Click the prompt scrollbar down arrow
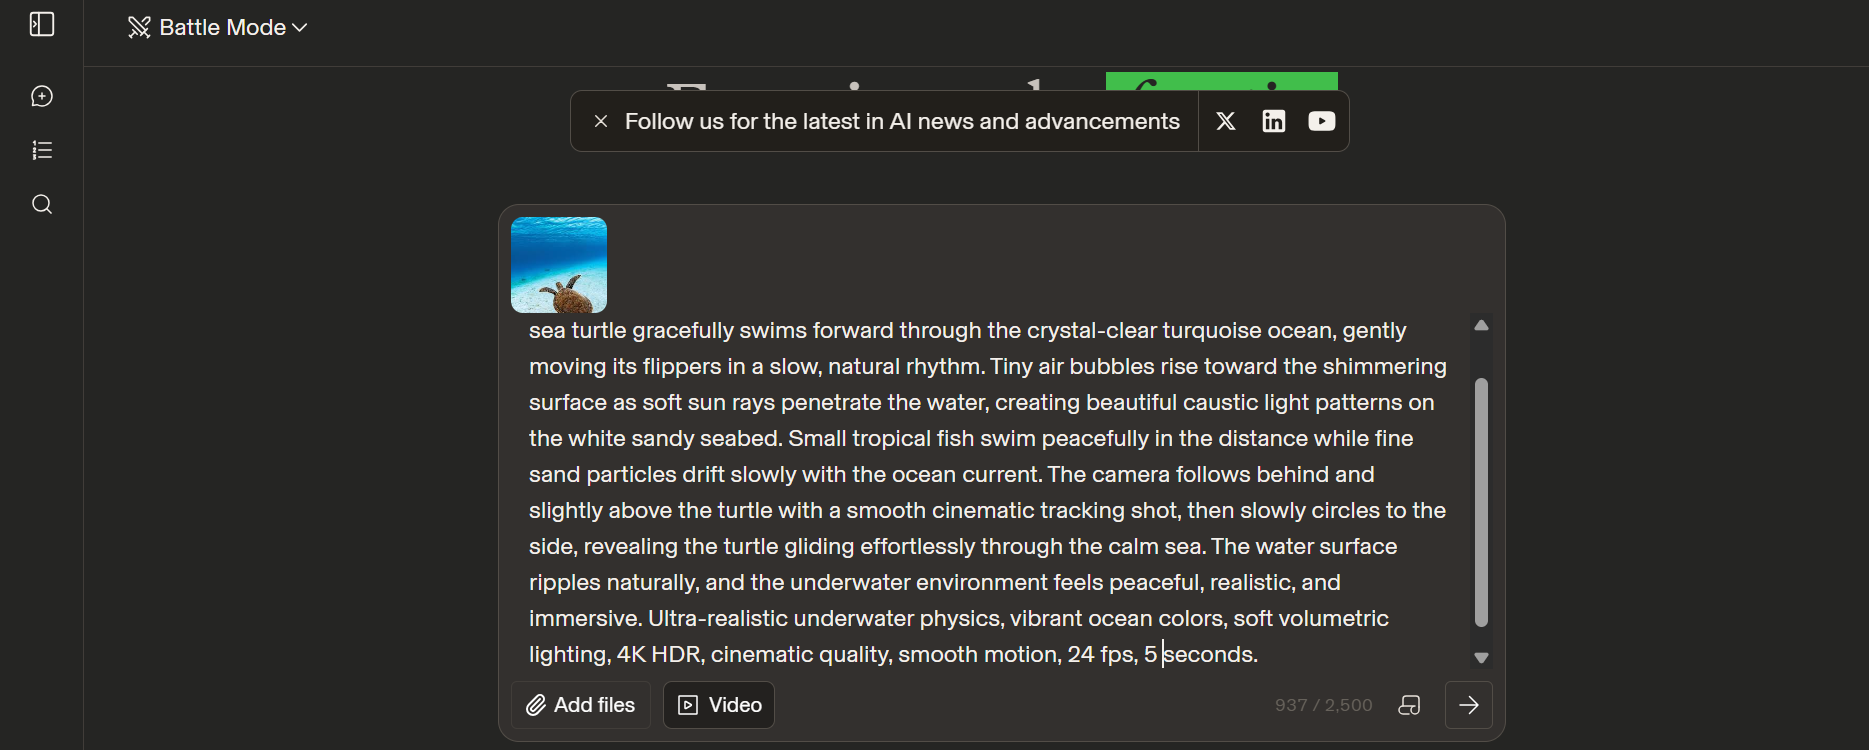 1482,658
